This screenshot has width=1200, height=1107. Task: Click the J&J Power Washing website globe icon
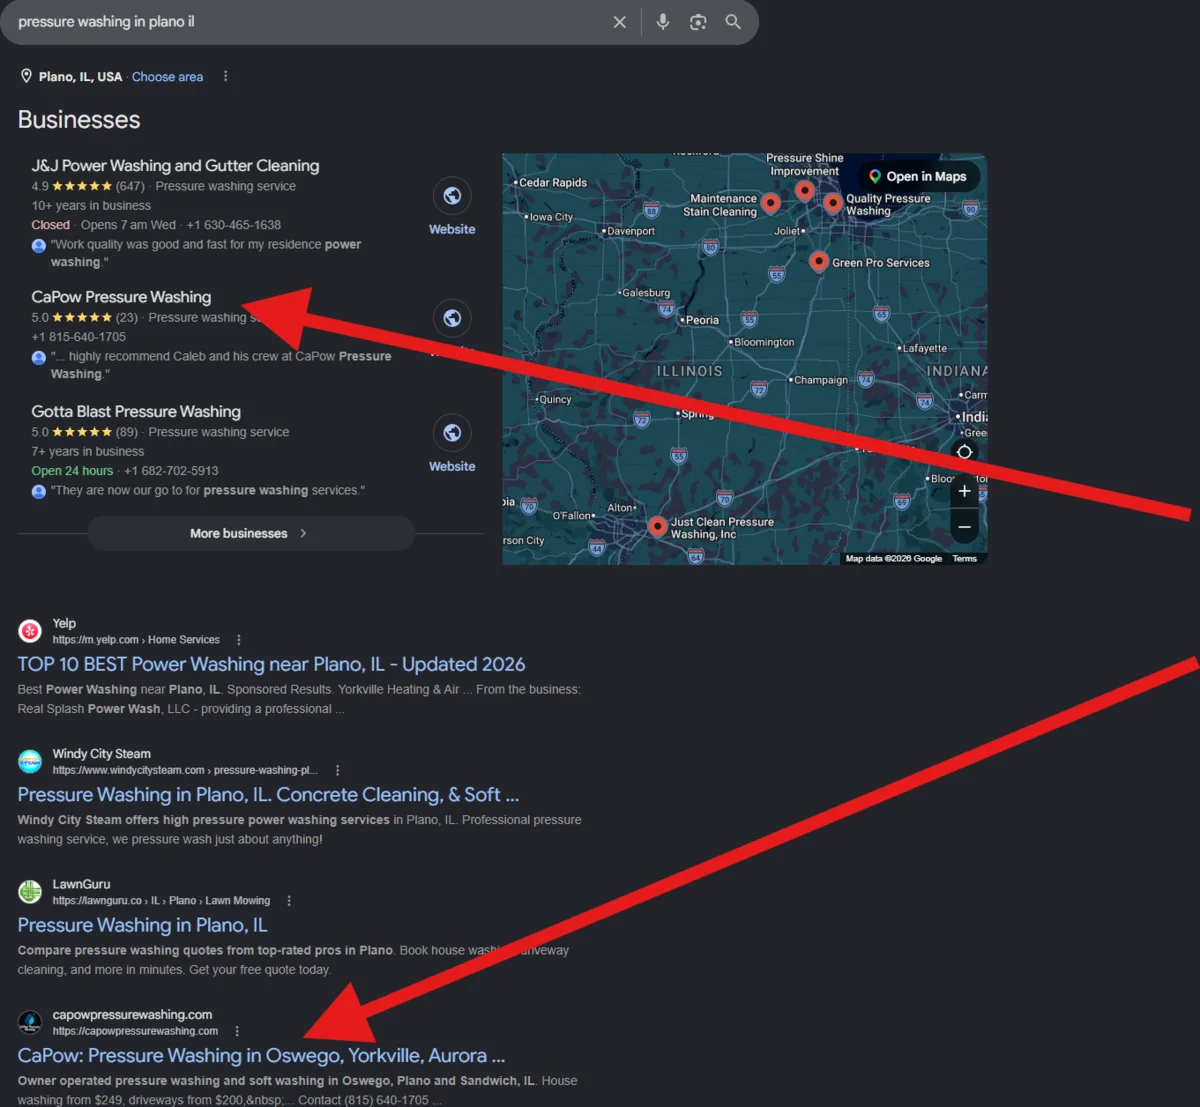452,196
